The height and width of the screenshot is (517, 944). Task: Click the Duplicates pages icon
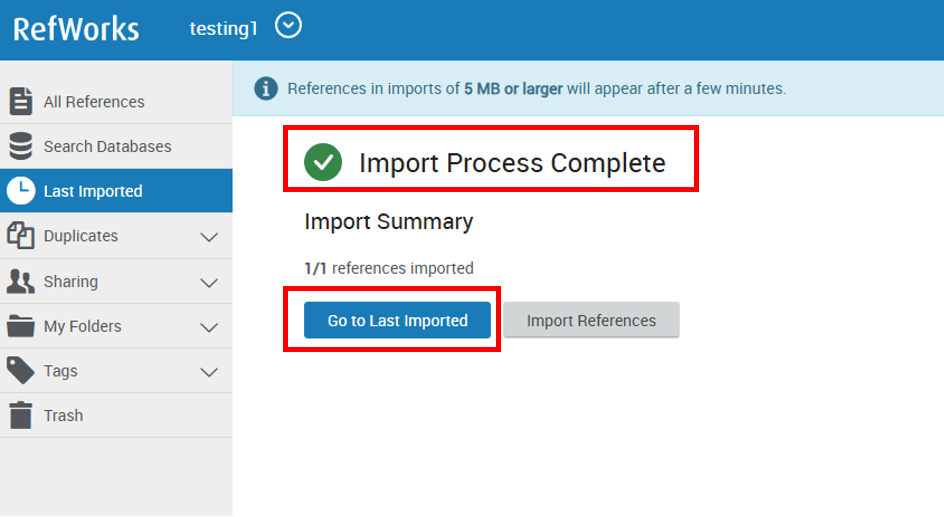(20, 236)
